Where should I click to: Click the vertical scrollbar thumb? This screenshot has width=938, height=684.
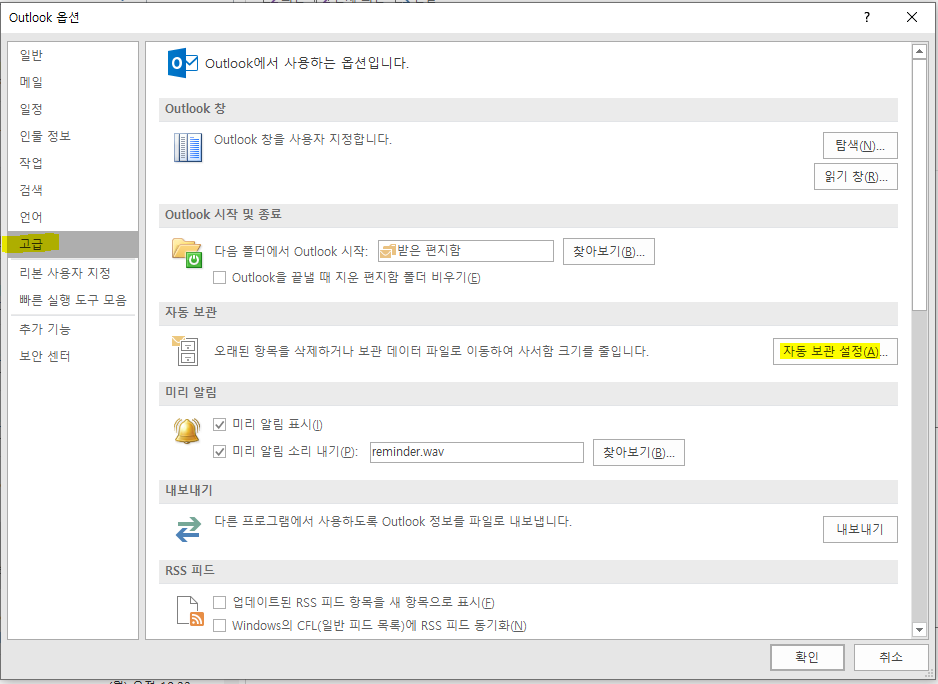point(919,184)
